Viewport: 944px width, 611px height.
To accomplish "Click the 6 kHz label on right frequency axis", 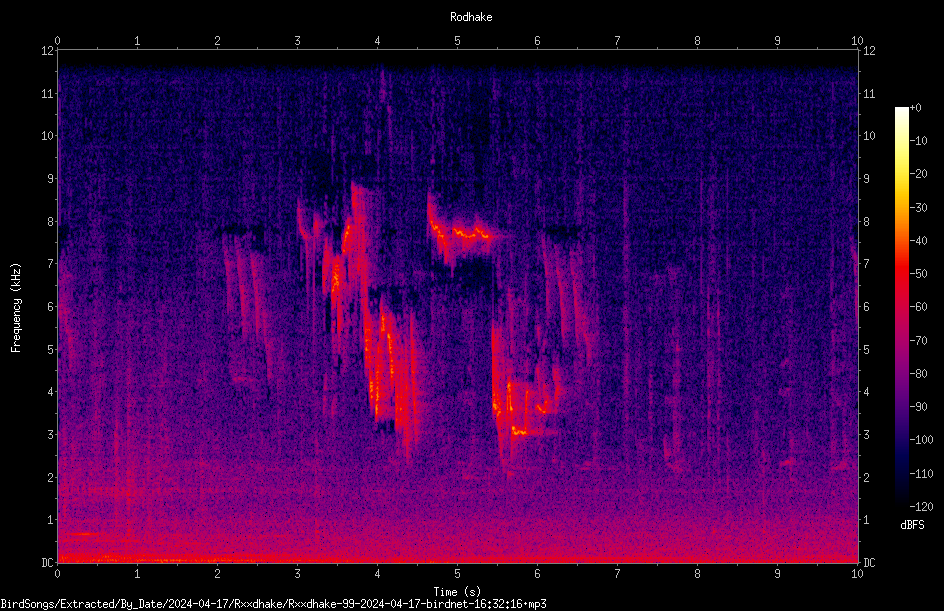I will pyautogui.click(x=866, y=306).
